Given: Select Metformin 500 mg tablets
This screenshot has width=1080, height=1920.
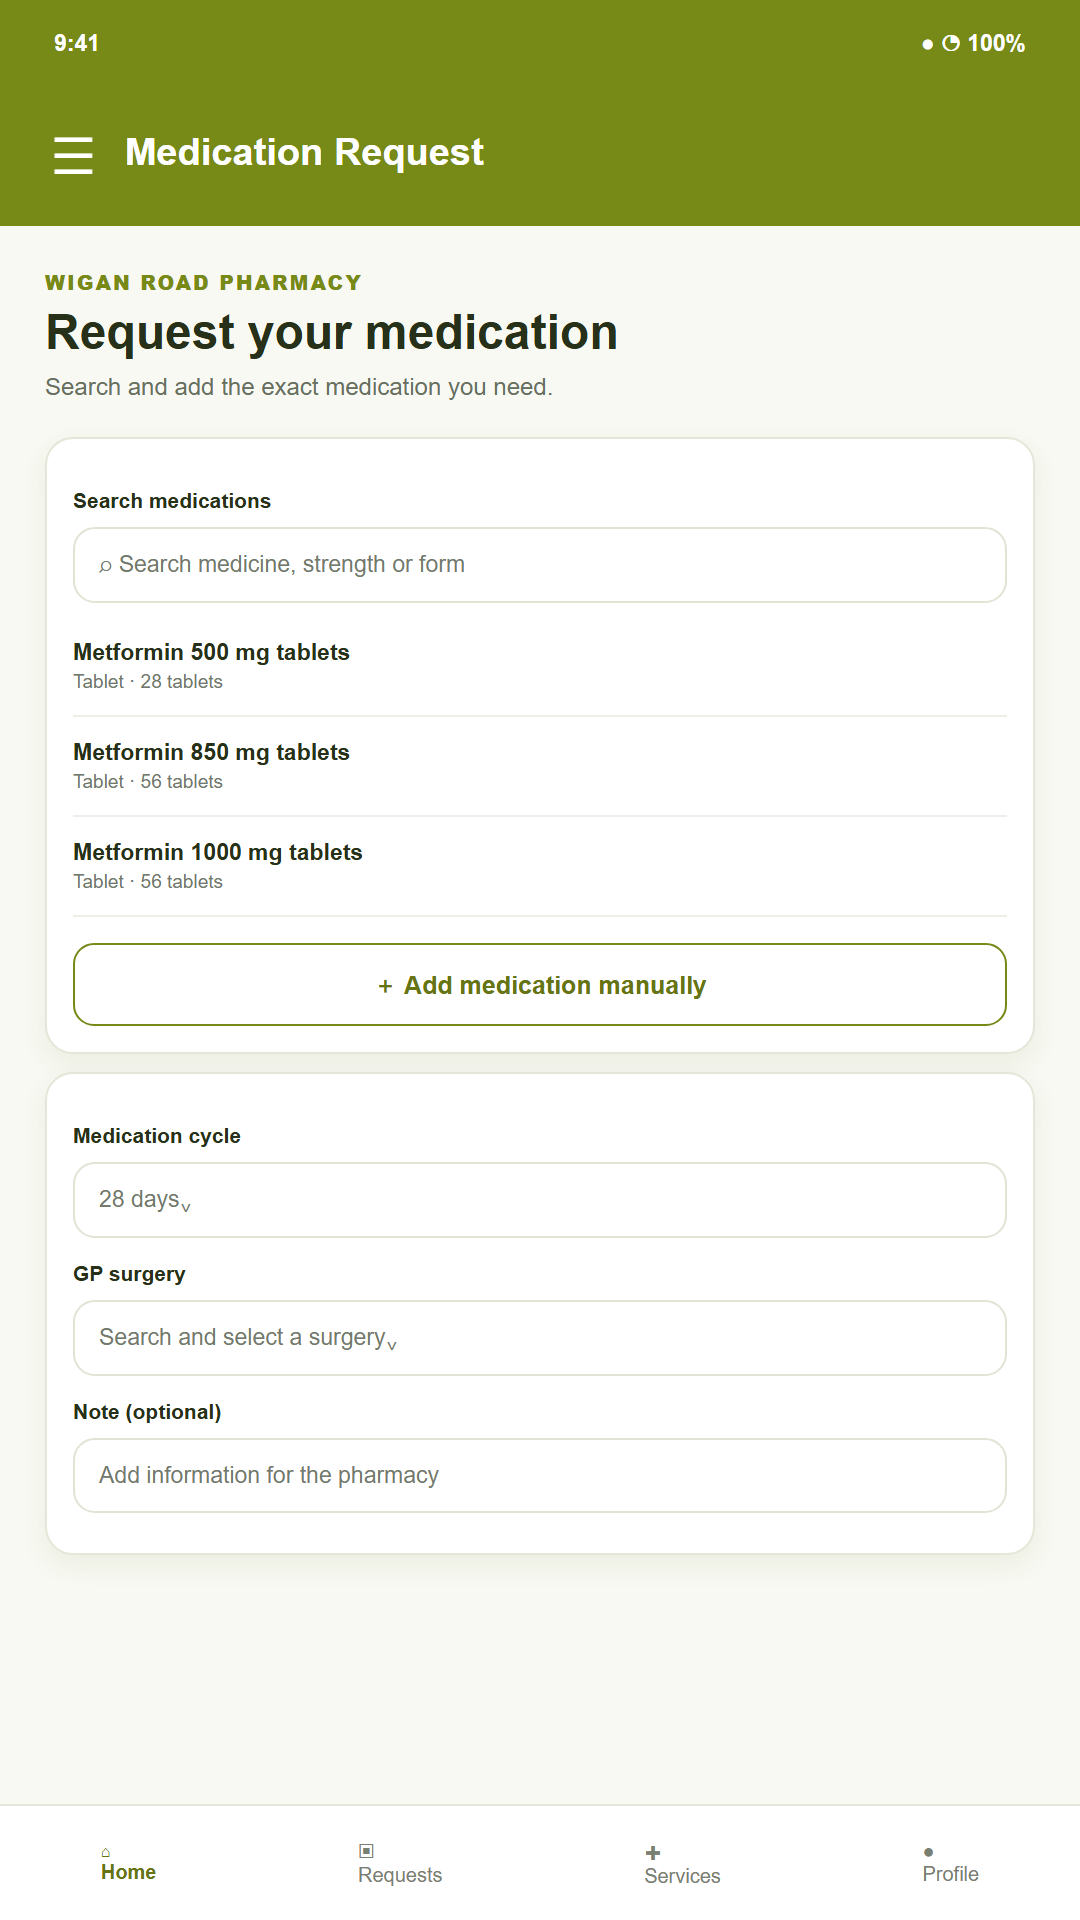Looking at the screenshot, I should tap(540, 666).
